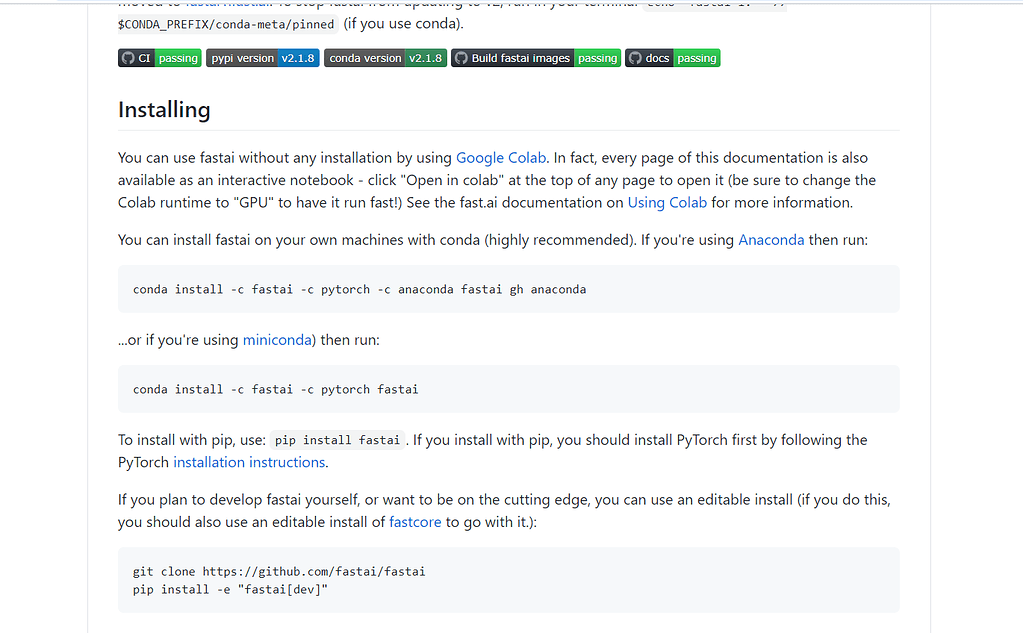The image size is (1023, 633).
Task: Open the PyTorch installation instructions link
Action: coord(248,462)
